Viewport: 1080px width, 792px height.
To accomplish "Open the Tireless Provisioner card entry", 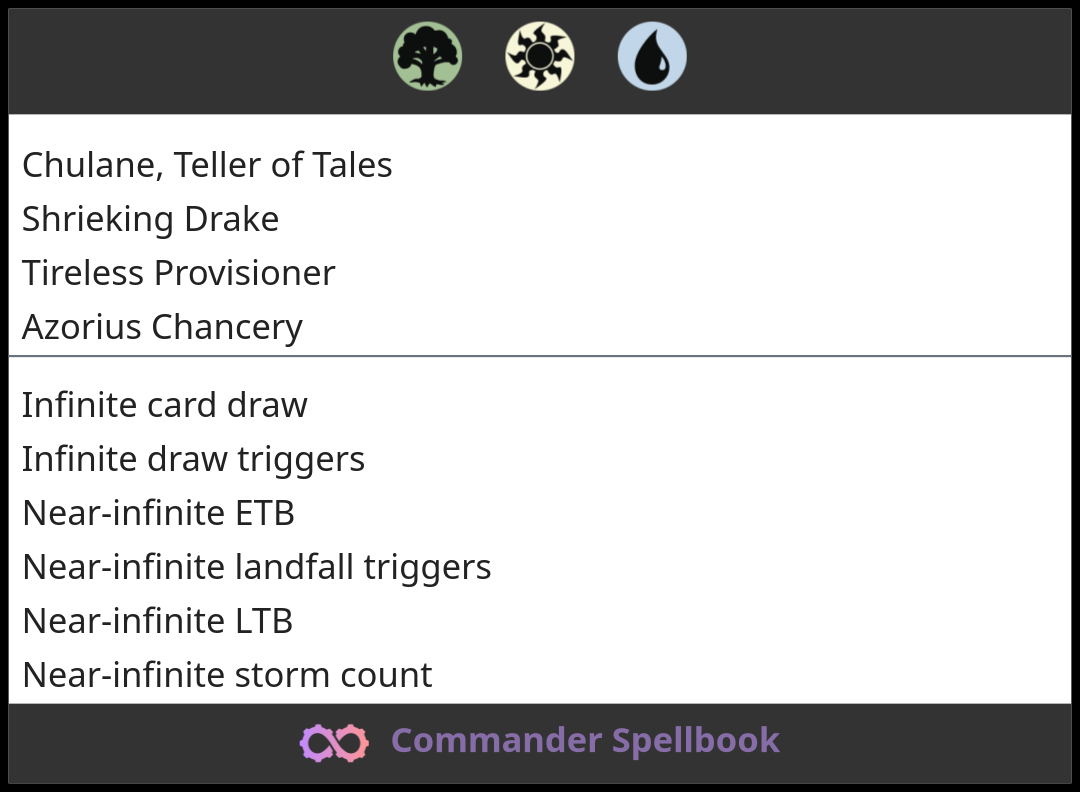I will tap(178, 273).
